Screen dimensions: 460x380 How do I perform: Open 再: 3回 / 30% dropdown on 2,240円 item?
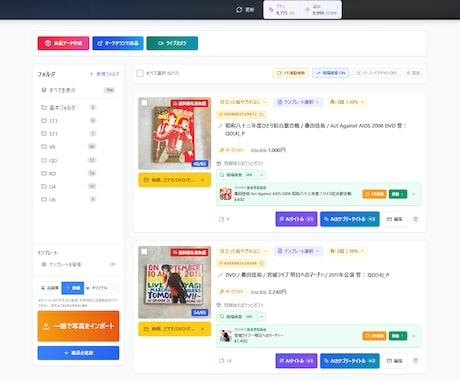pyautogui.click(x=347, y=251)
